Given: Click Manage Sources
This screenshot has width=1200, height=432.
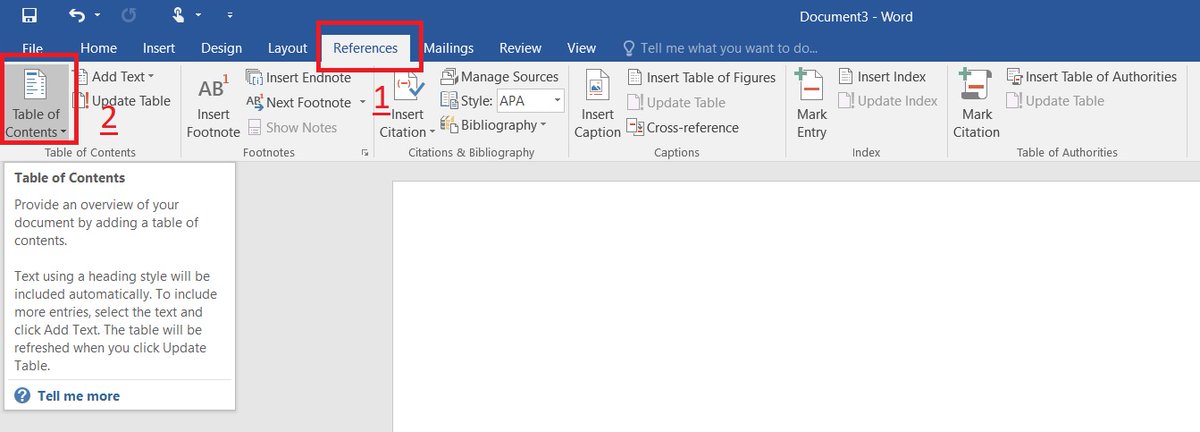Looking at the screenshot, I should tap(499, 77).
